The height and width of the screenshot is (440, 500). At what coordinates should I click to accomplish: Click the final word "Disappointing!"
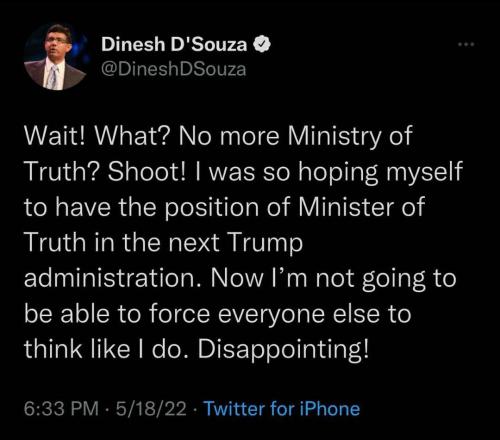(284, 350)
